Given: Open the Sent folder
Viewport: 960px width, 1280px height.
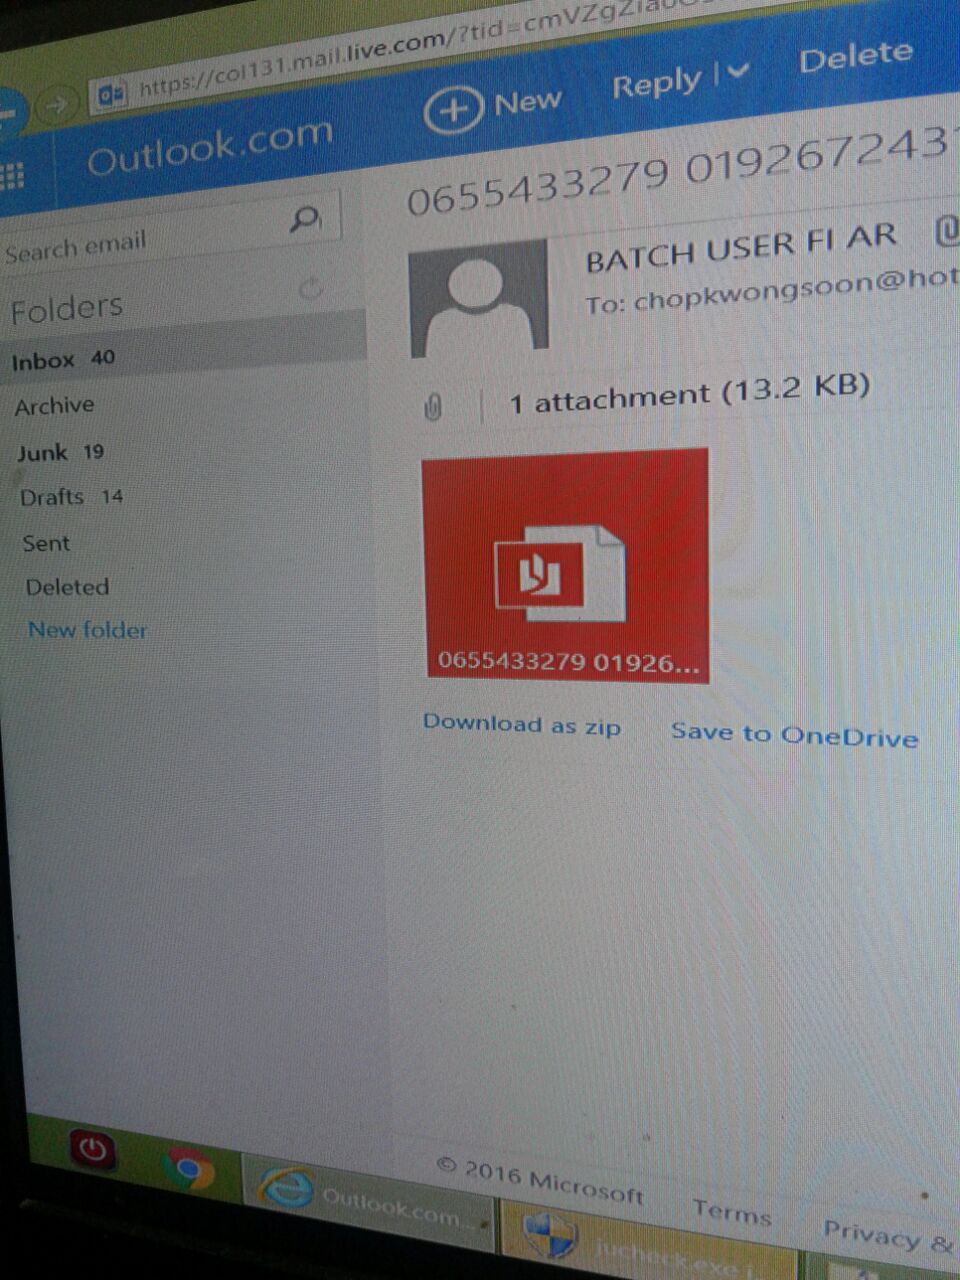Looking at the screenshot, I should pos(46,543).
